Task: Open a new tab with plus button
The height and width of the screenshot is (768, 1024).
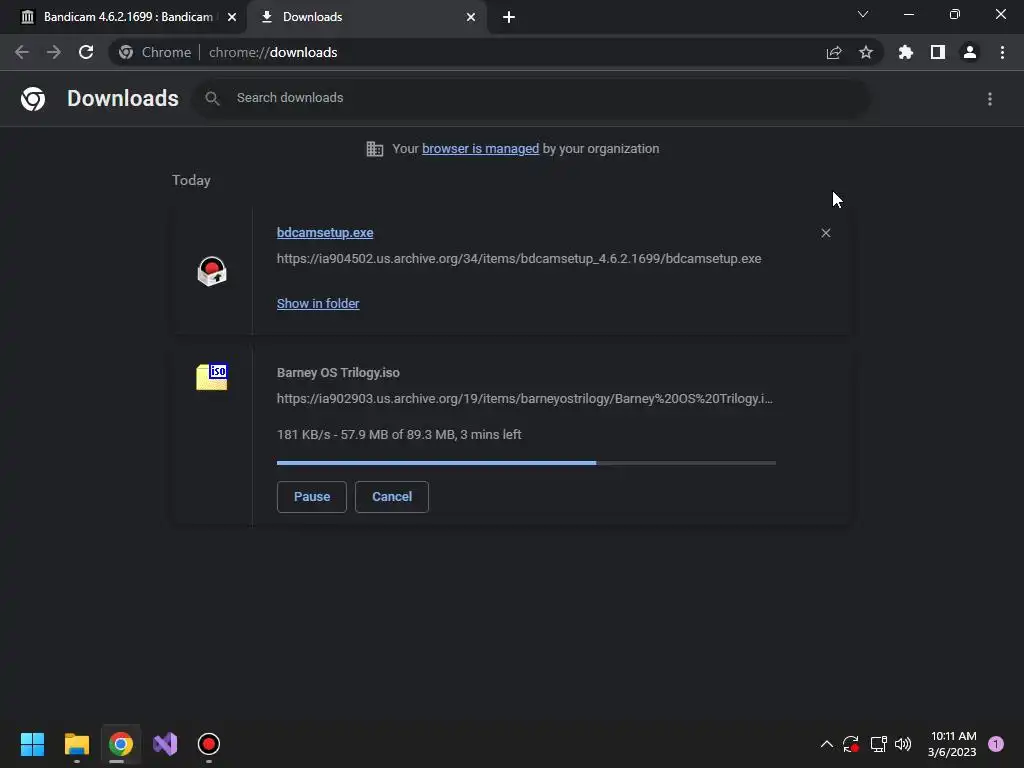Action: [x=509, y=17]
